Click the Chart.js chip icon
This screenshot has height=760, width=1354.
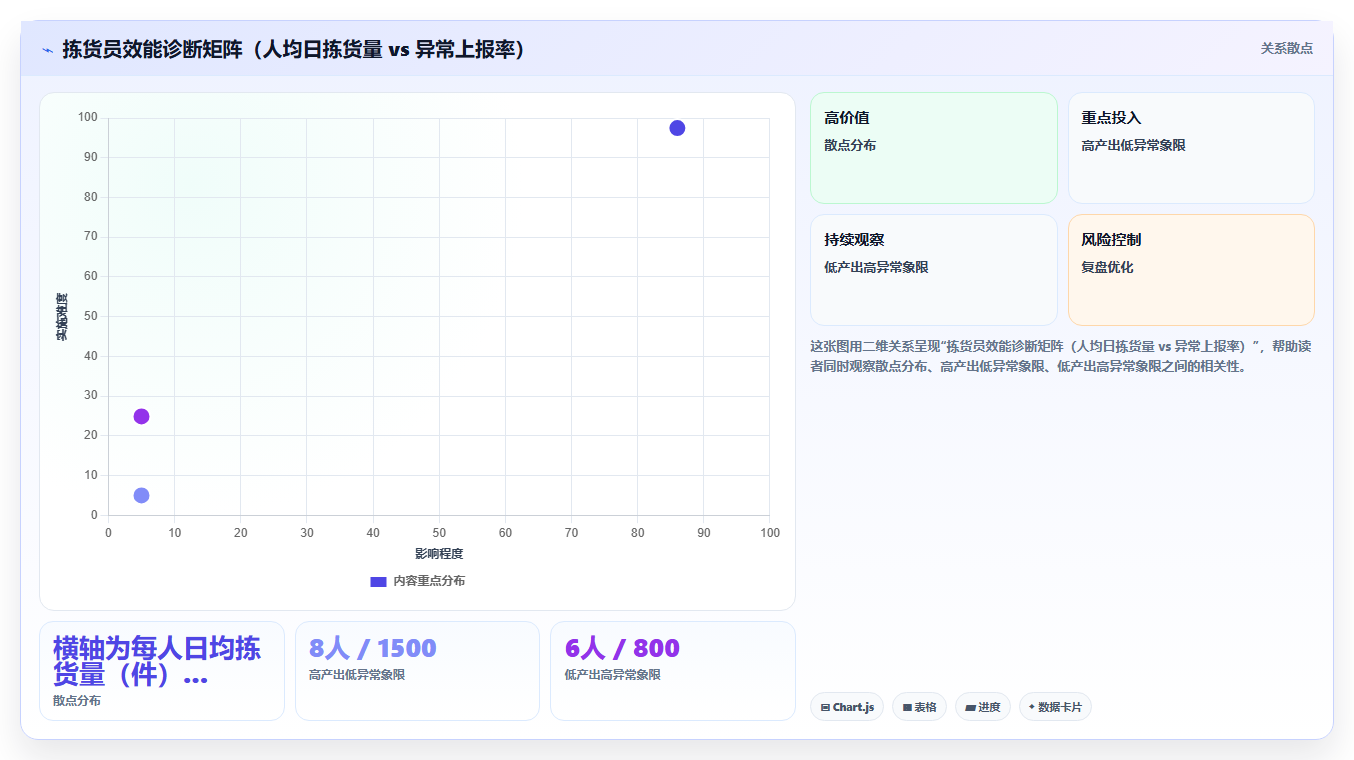click(x=825, y=708)
